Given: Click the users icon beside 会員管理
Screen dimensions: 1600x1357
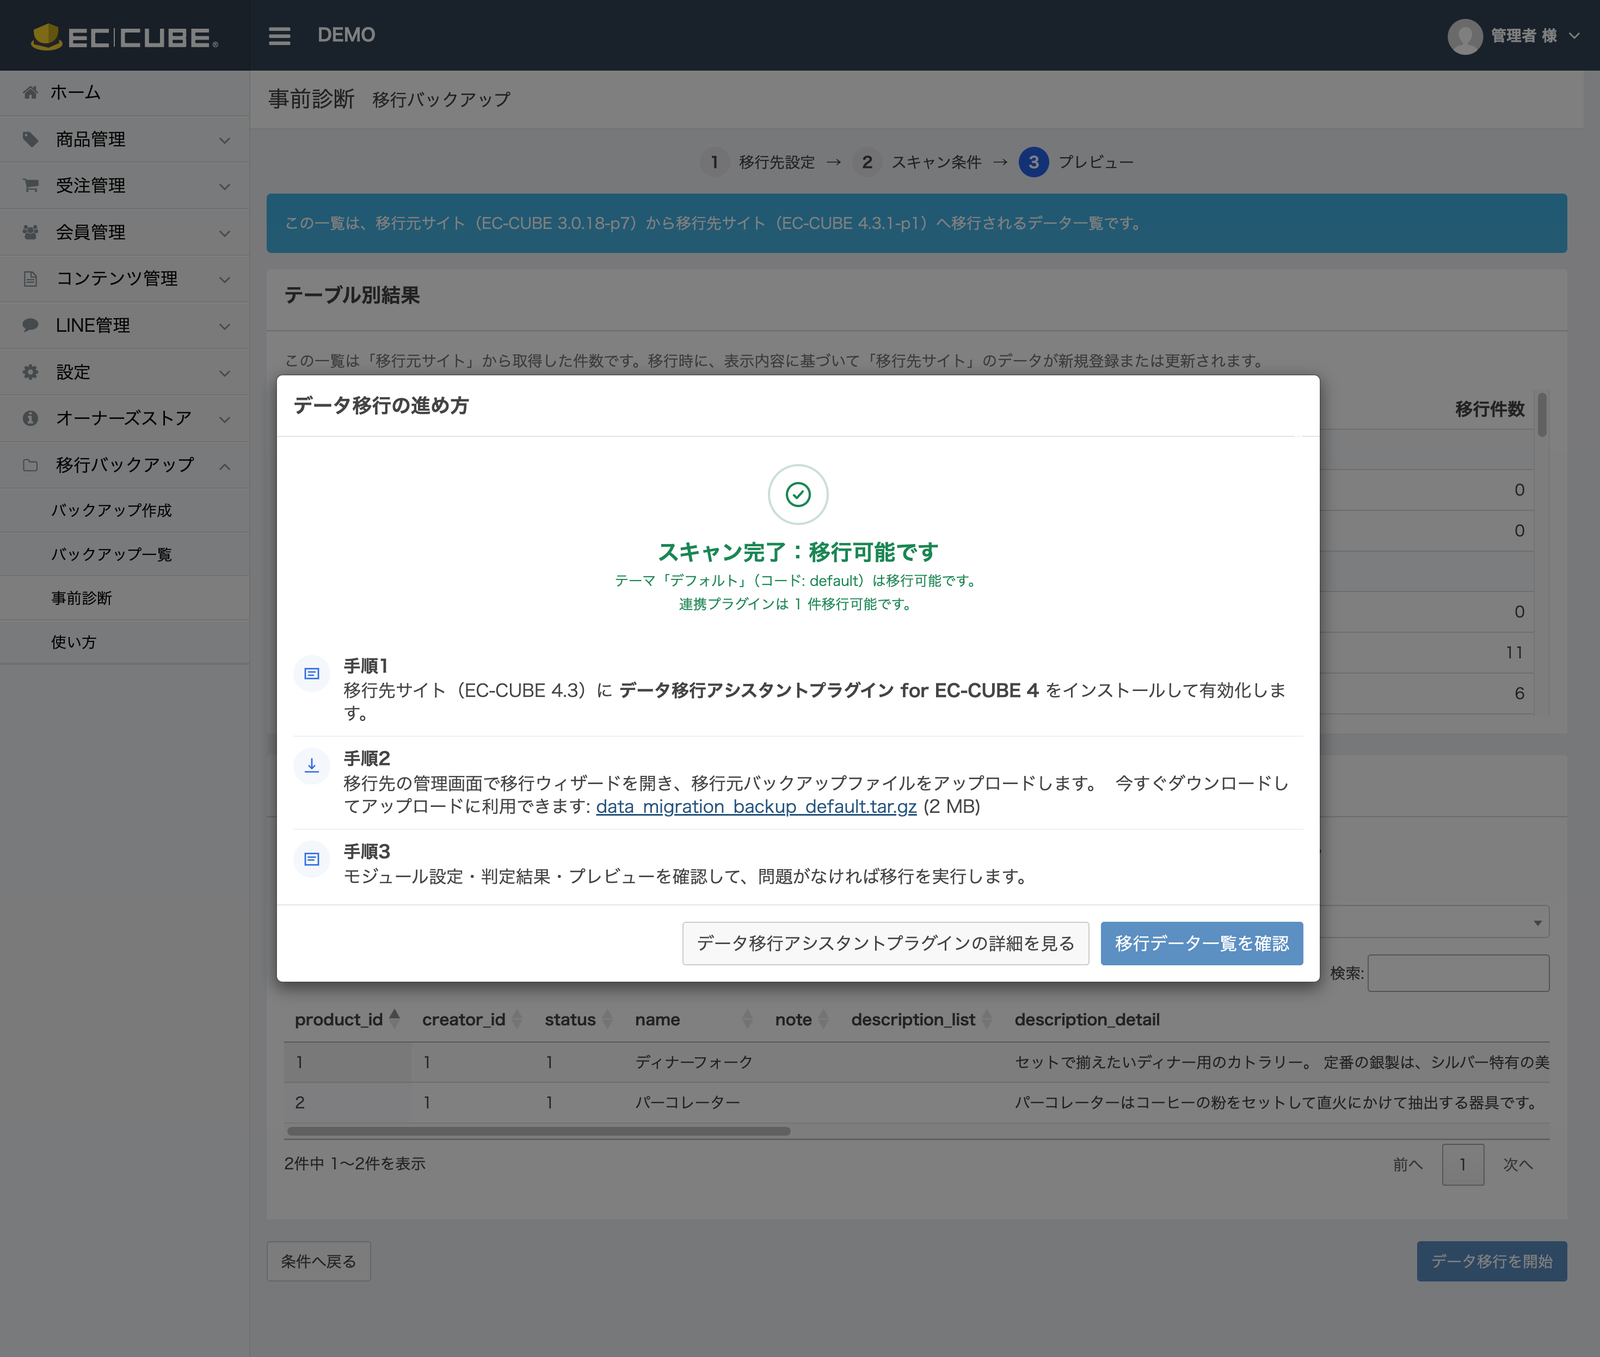Looking at the screenshot, I should (30, 232).
